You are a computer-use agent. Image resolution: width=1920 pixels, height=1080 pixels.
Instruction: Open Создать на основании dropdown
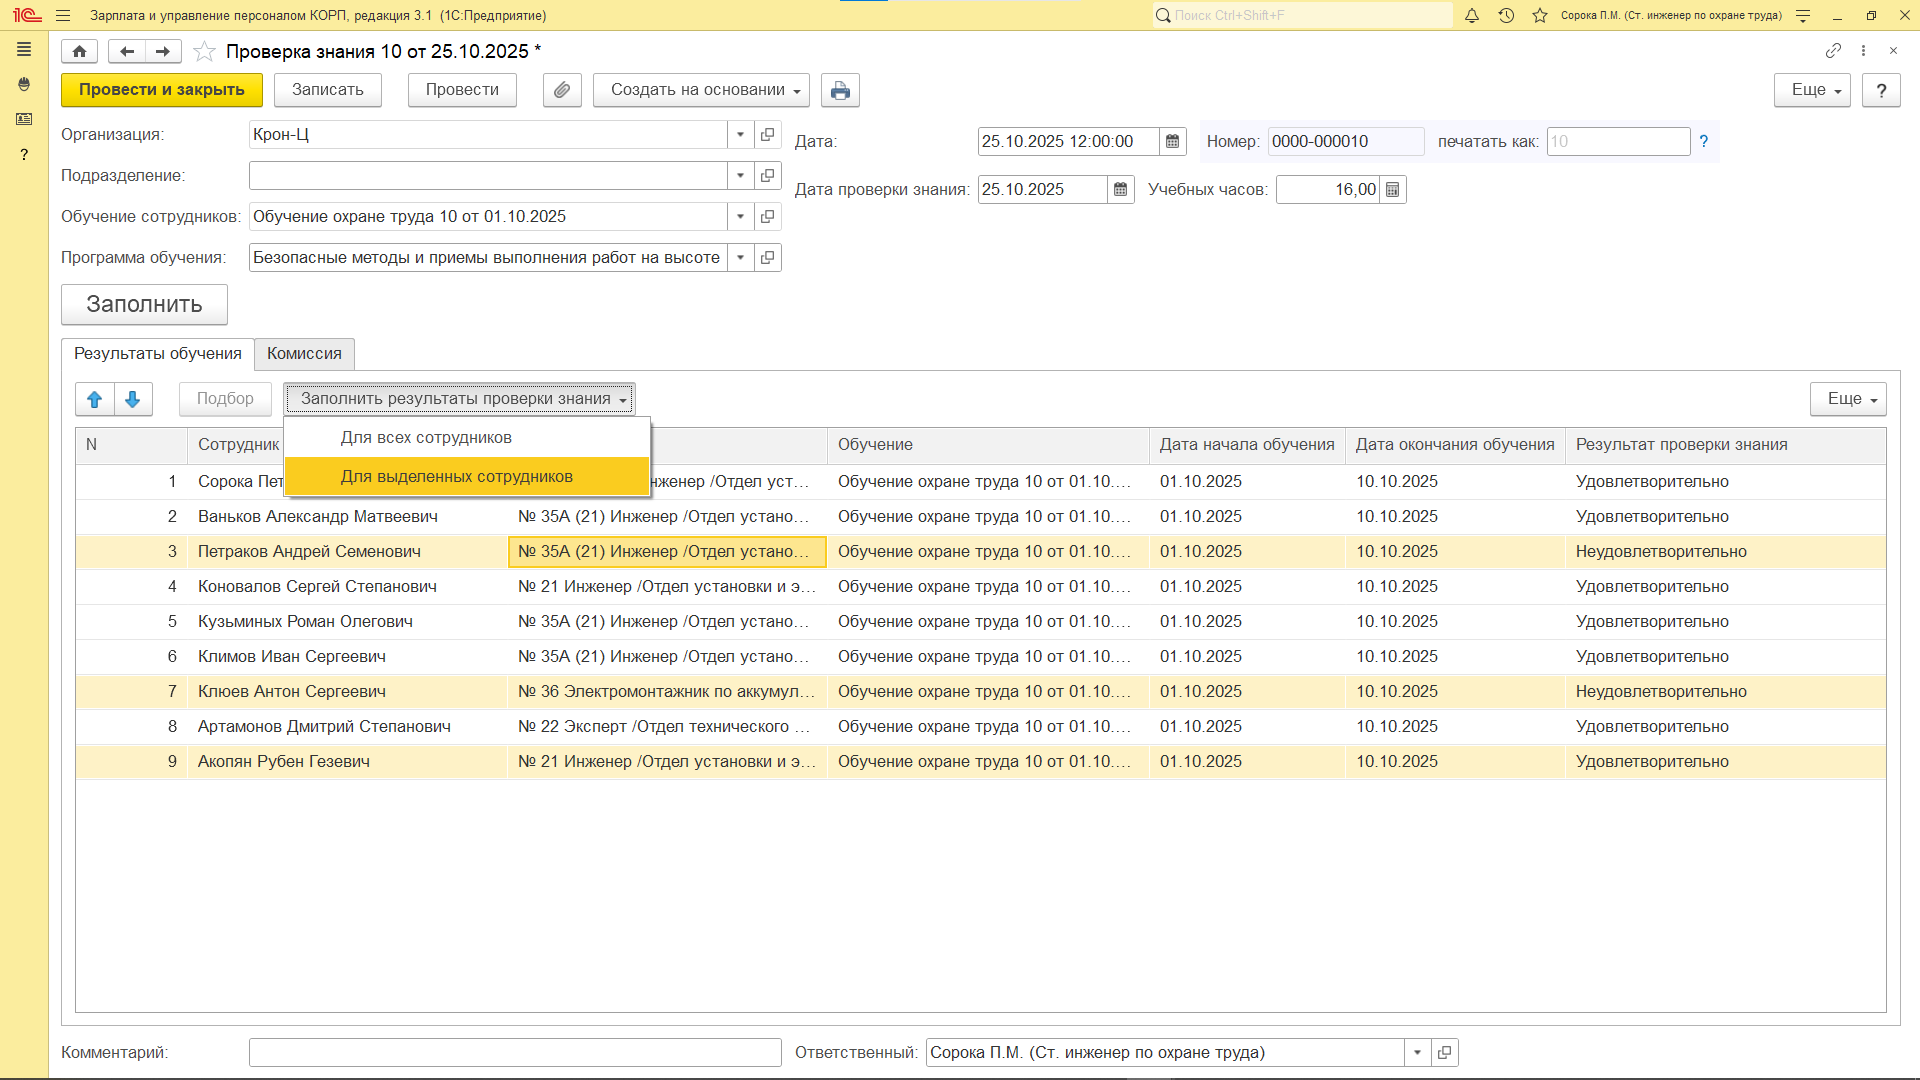click(701, 90)
